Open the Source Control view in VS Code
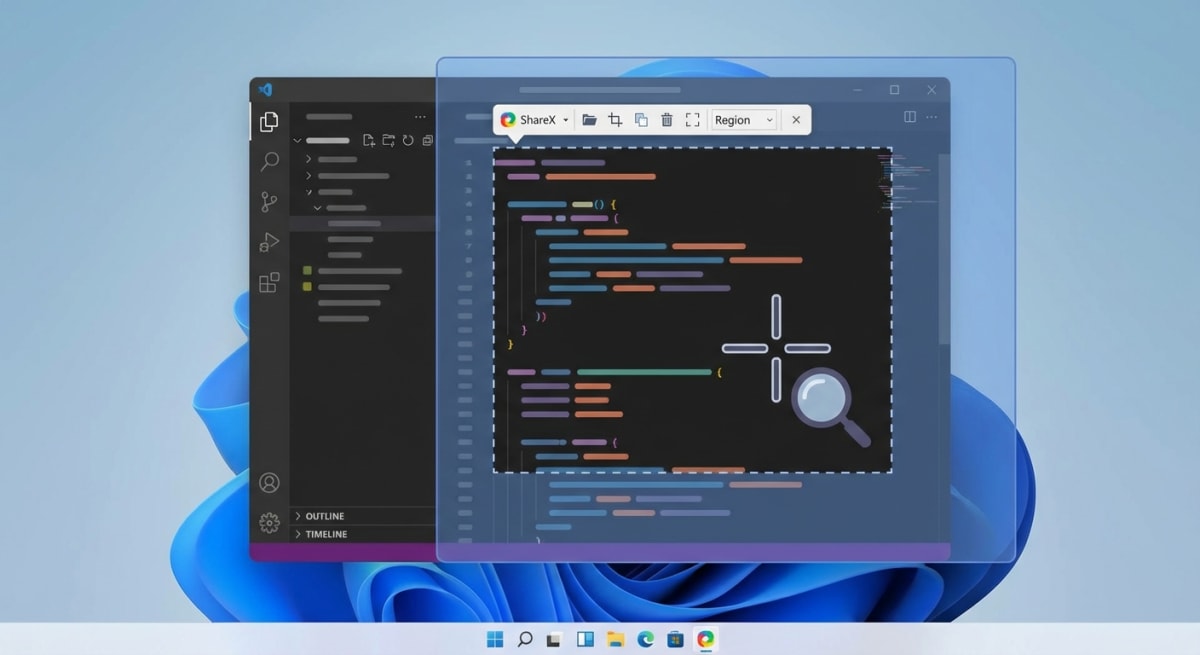 tap(267, 202)
